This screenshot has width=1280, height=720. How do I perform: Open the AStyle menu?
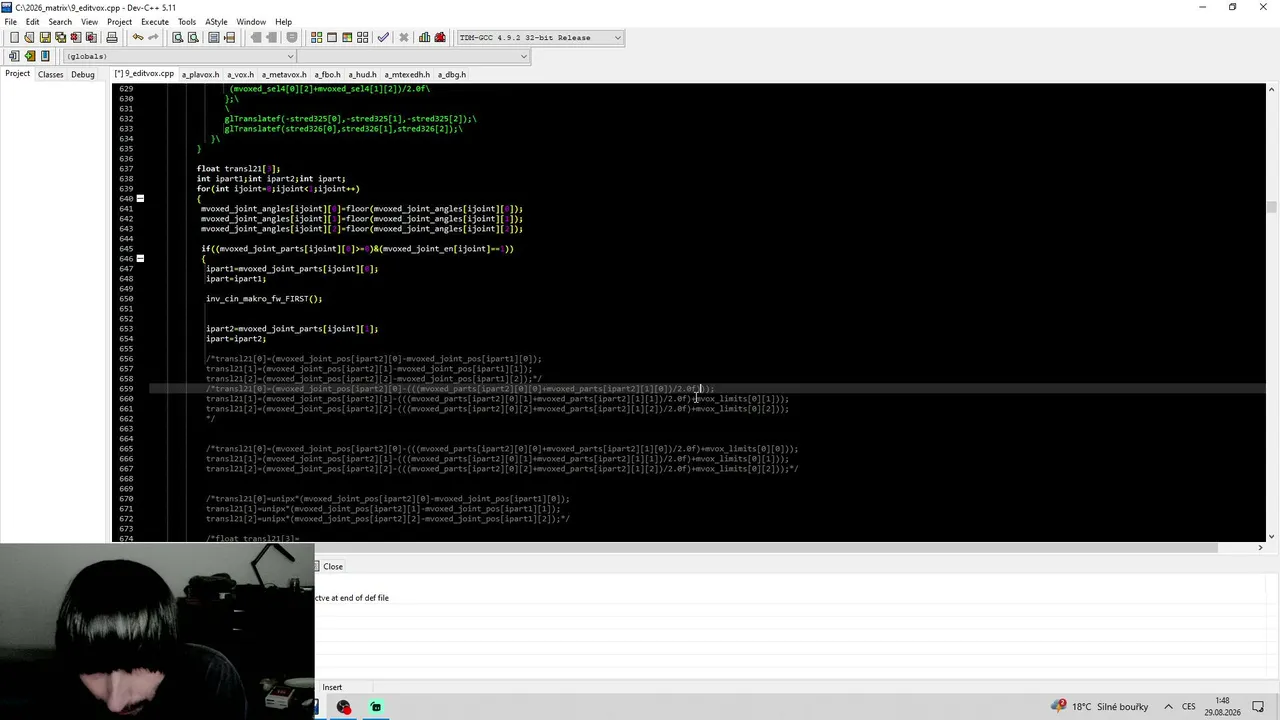tap(216, 21)
